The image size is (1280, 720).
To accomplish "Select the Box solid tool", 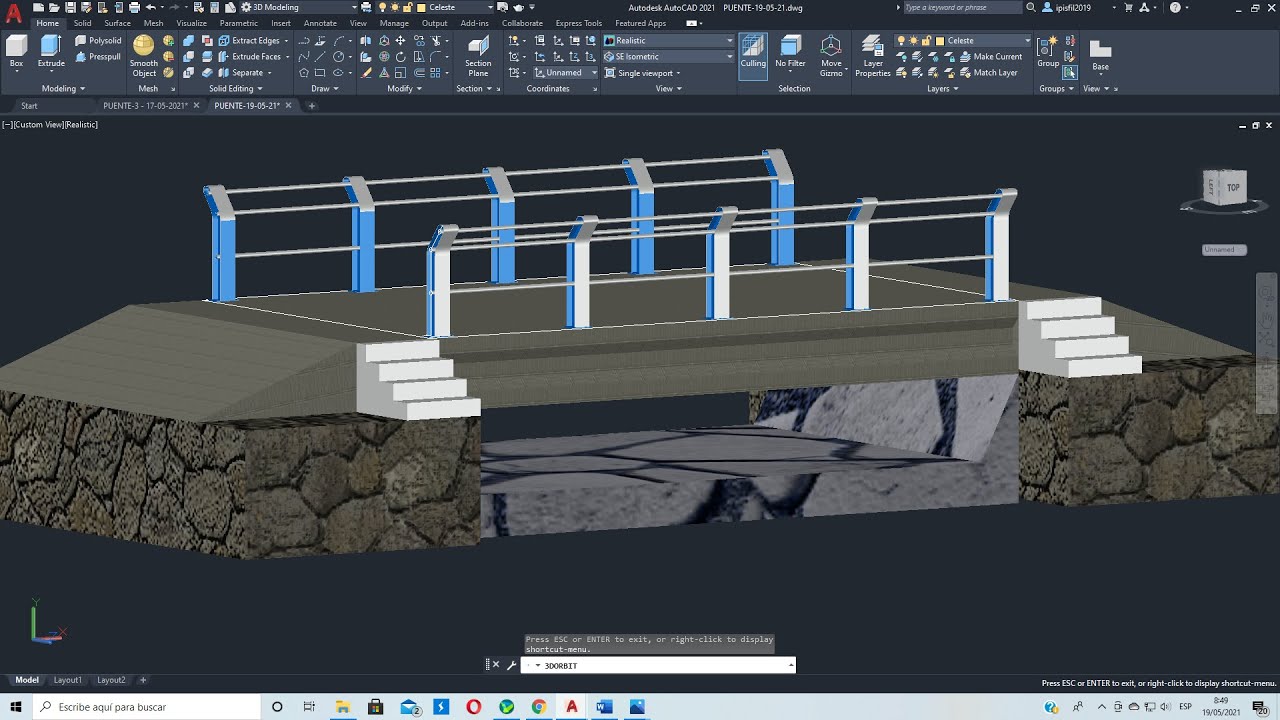I will click(16, 52).
